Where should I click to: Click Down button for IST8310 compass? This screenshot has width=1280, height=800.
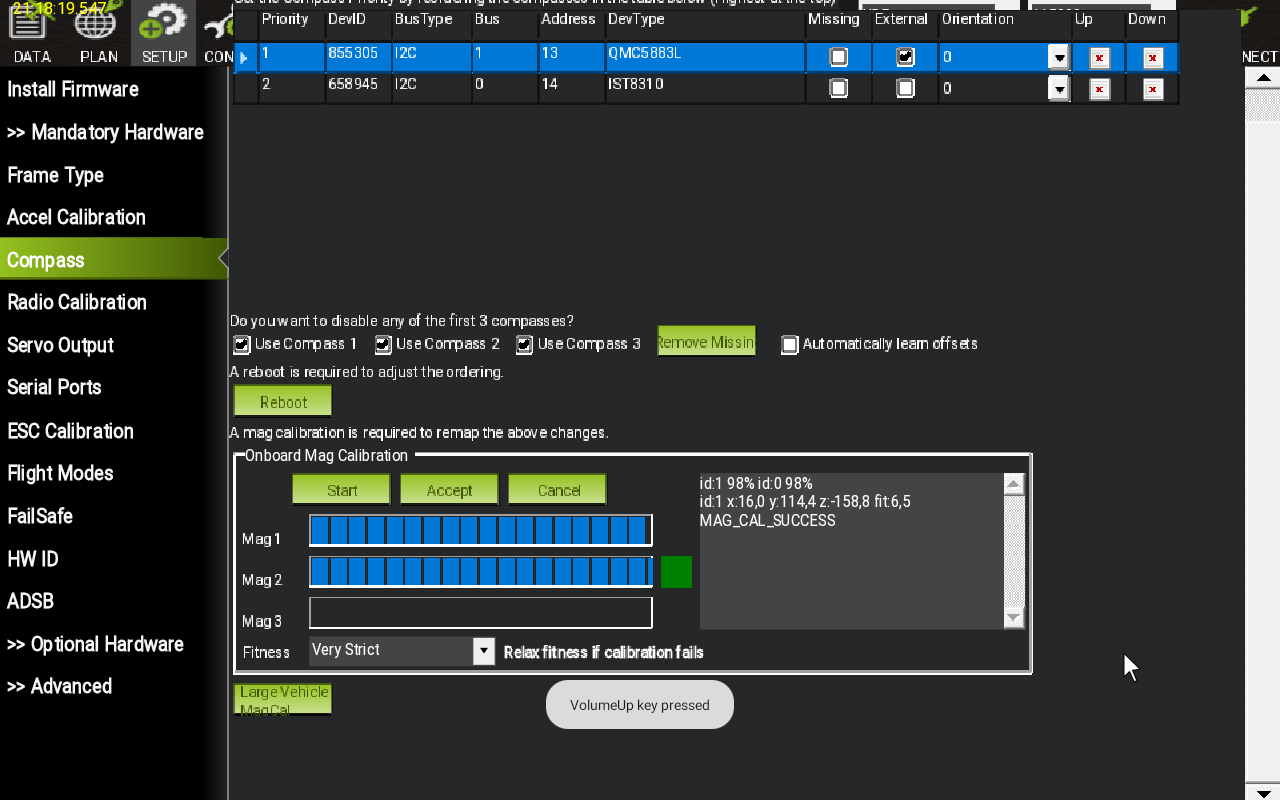click(1152, 90)
